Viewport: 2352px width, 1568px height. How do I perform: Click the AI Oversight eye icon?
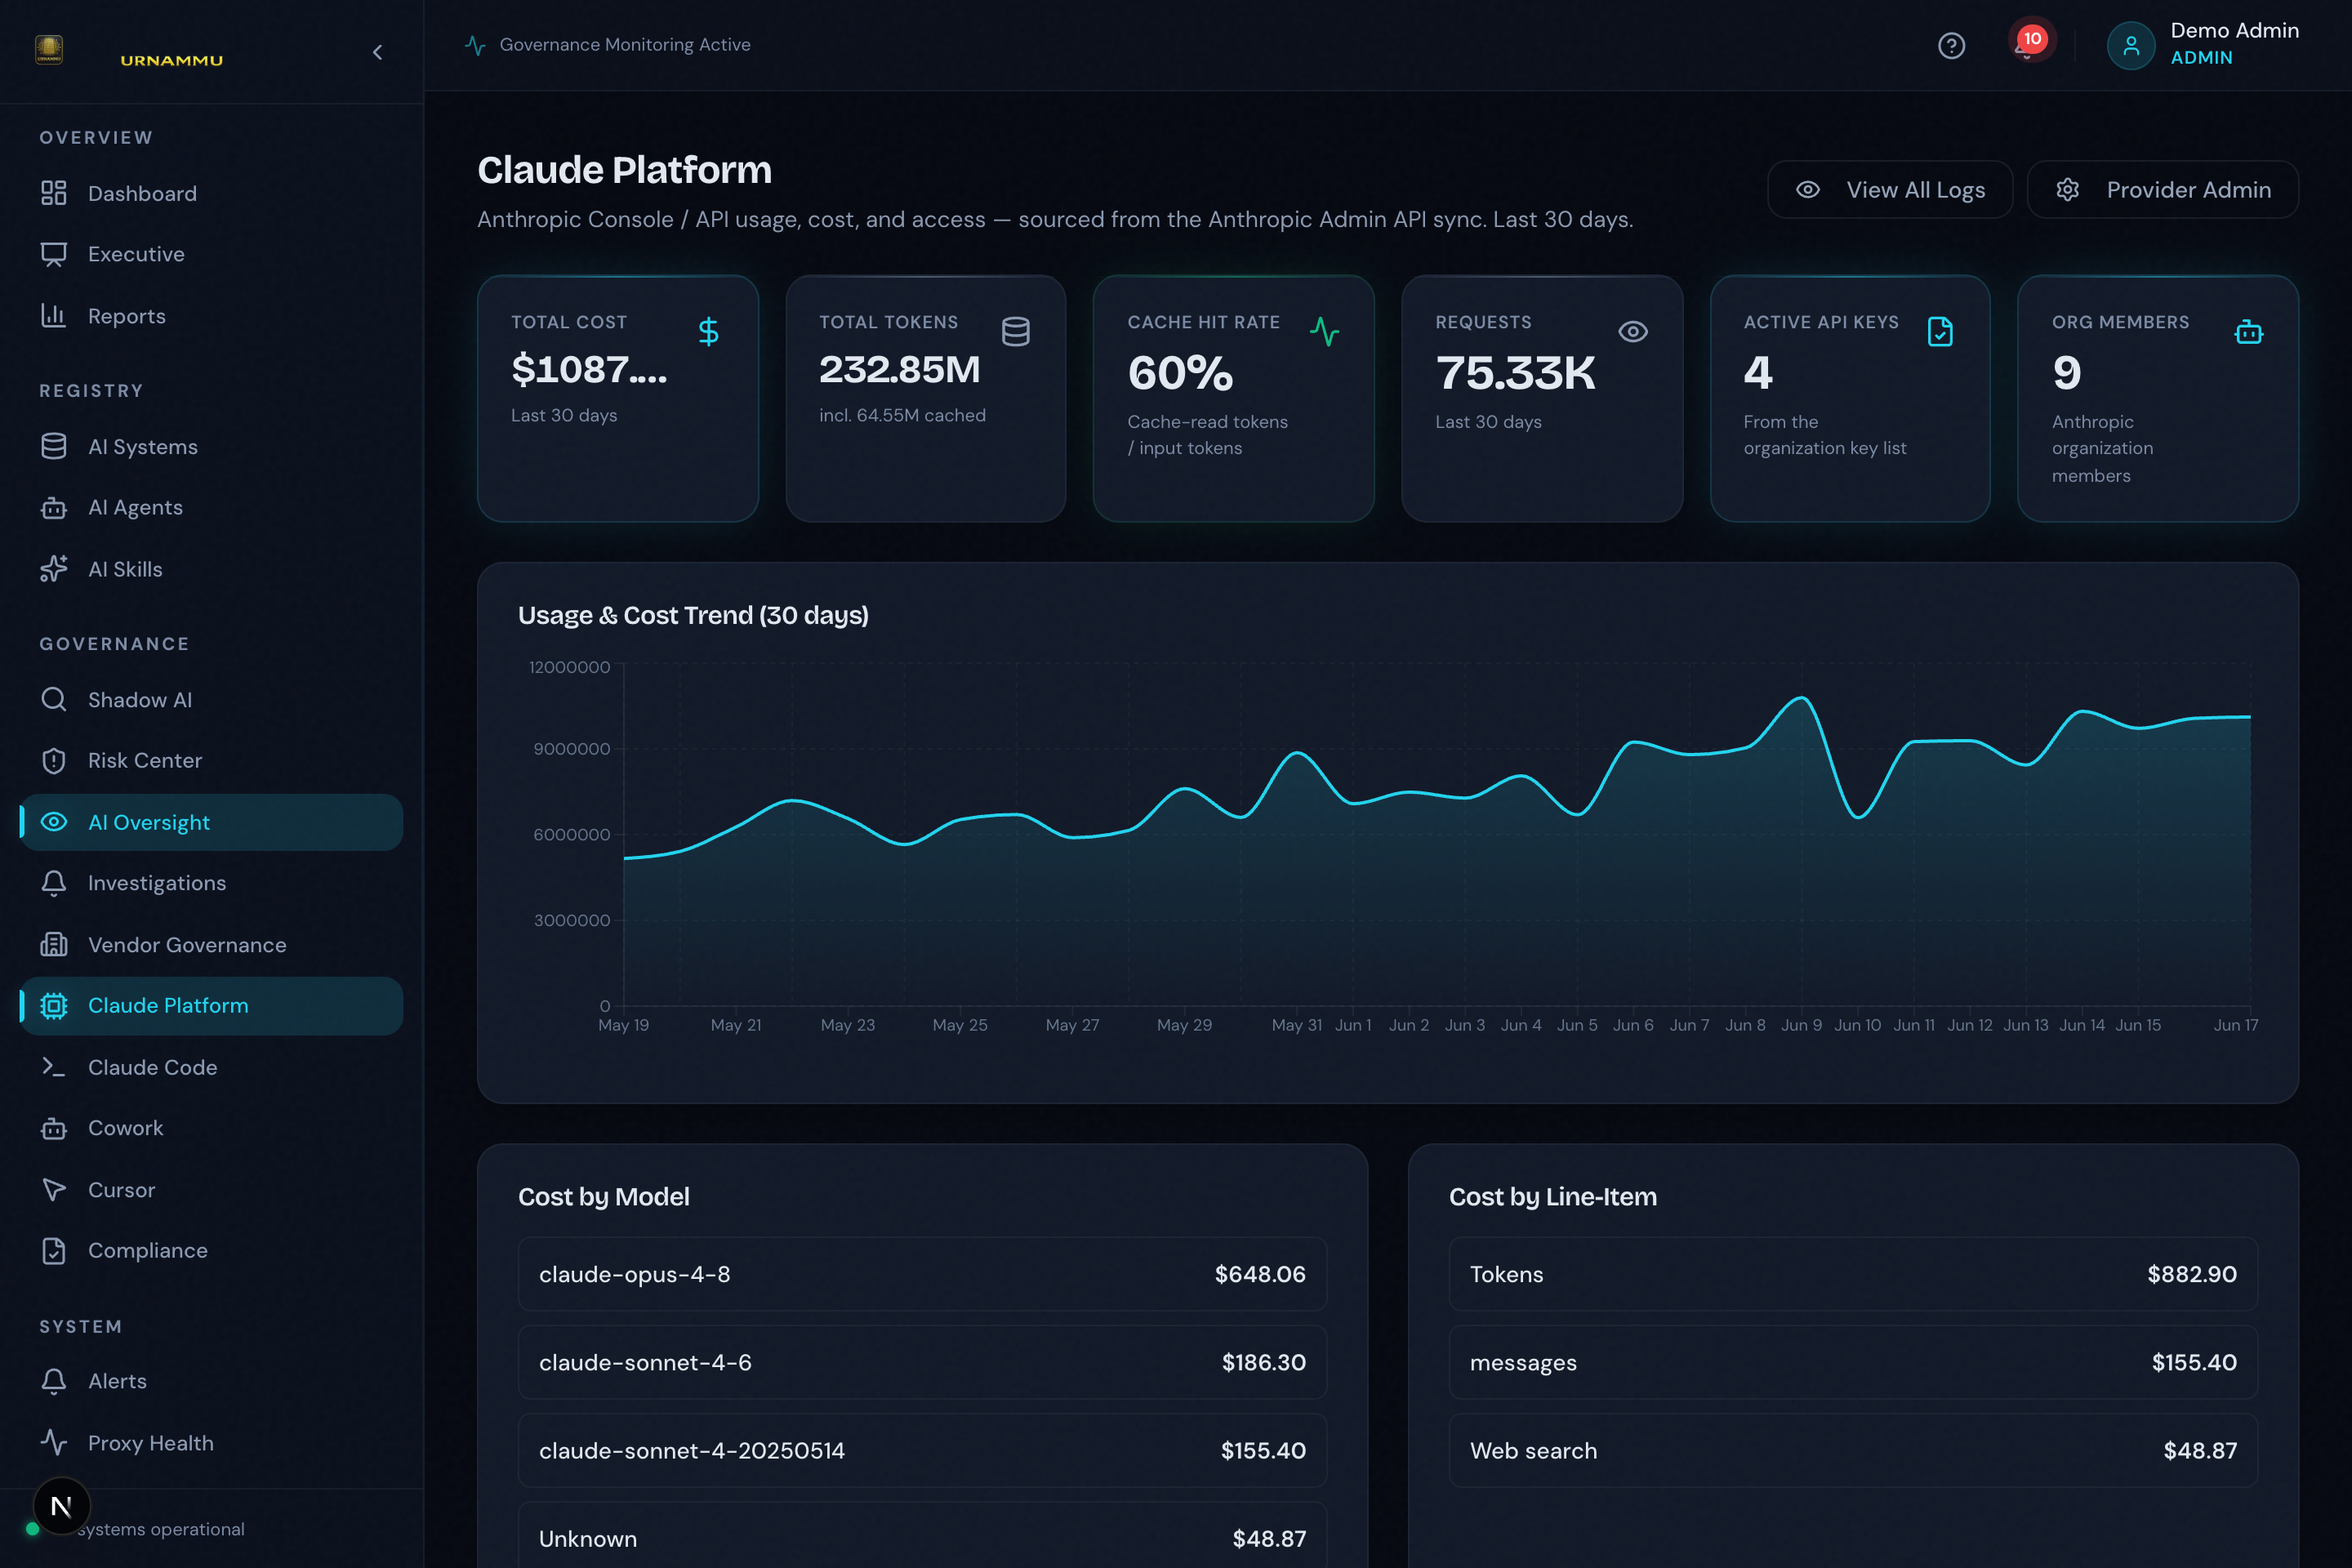tap(54, 822)
